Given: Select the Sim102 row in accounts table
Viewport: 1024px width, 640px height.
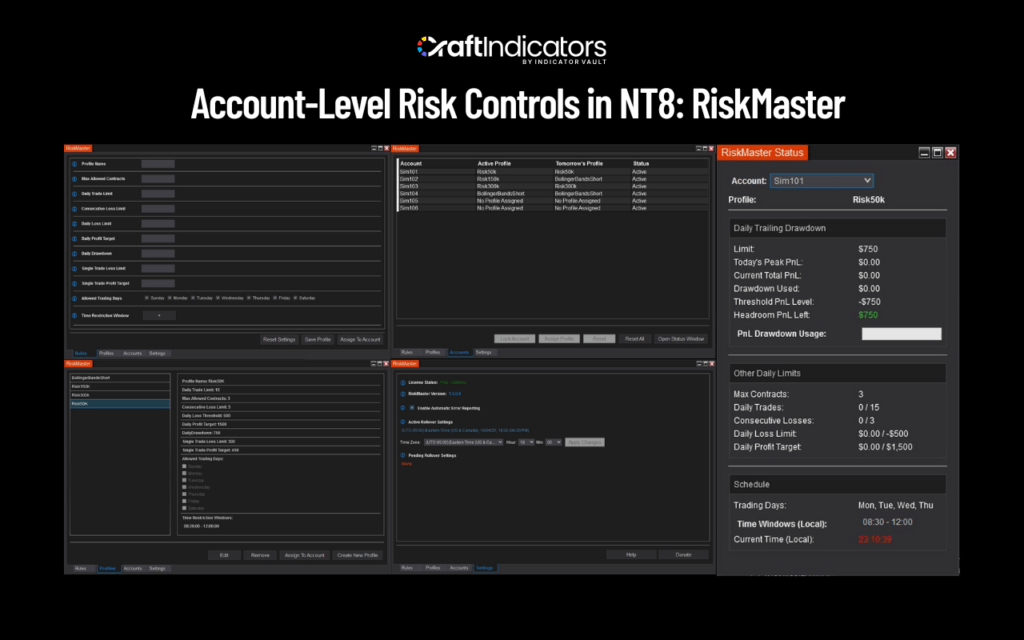Looking at the screenshot, I should tap(554, 179).
